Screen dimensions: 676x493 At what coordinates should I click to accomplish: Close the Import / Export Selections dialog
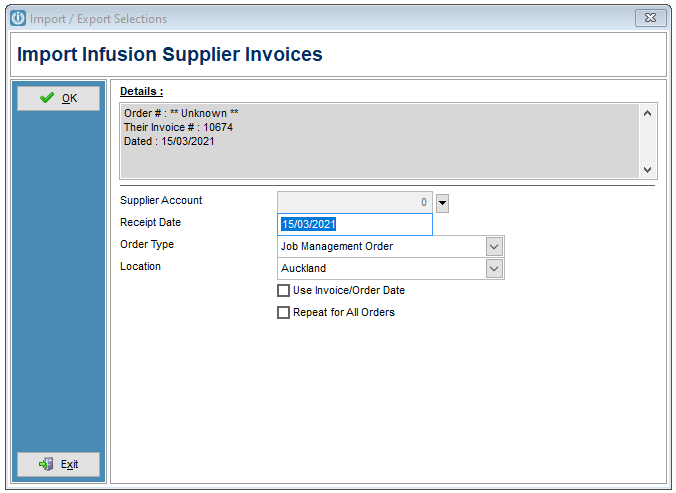pos(650,18)
